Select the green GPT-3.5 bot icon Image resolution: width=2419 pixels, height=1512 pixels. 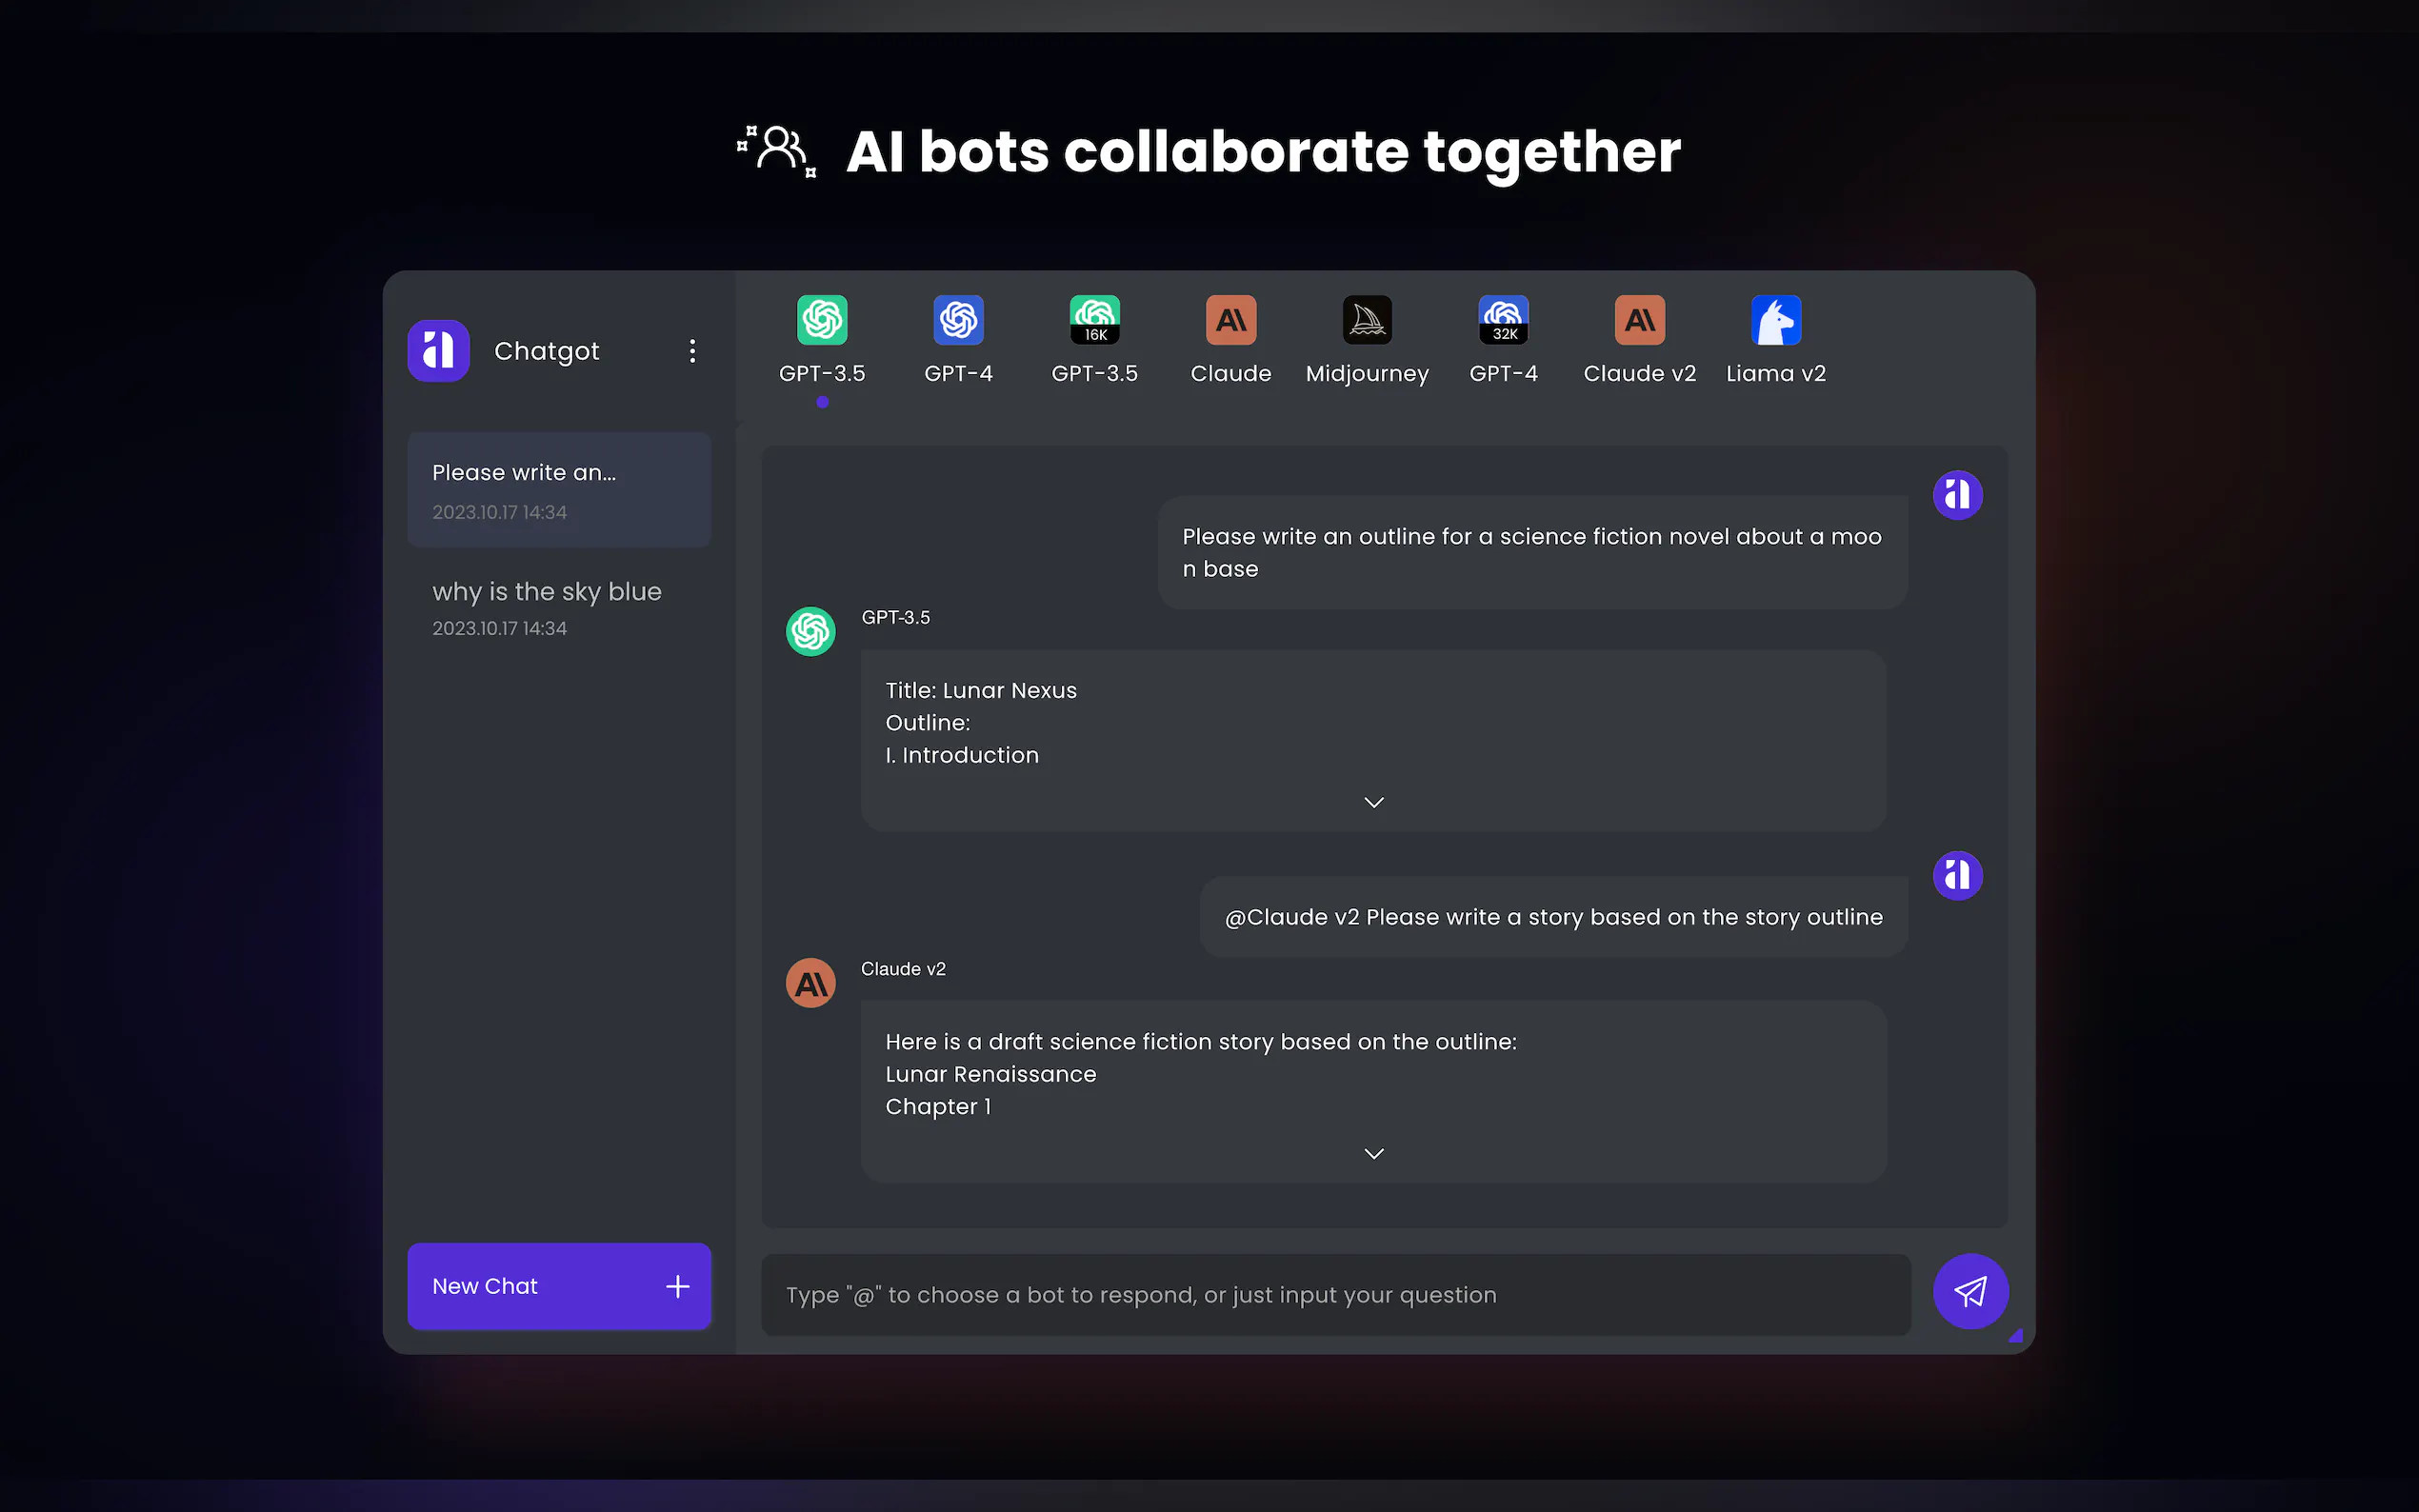[822, 320]
